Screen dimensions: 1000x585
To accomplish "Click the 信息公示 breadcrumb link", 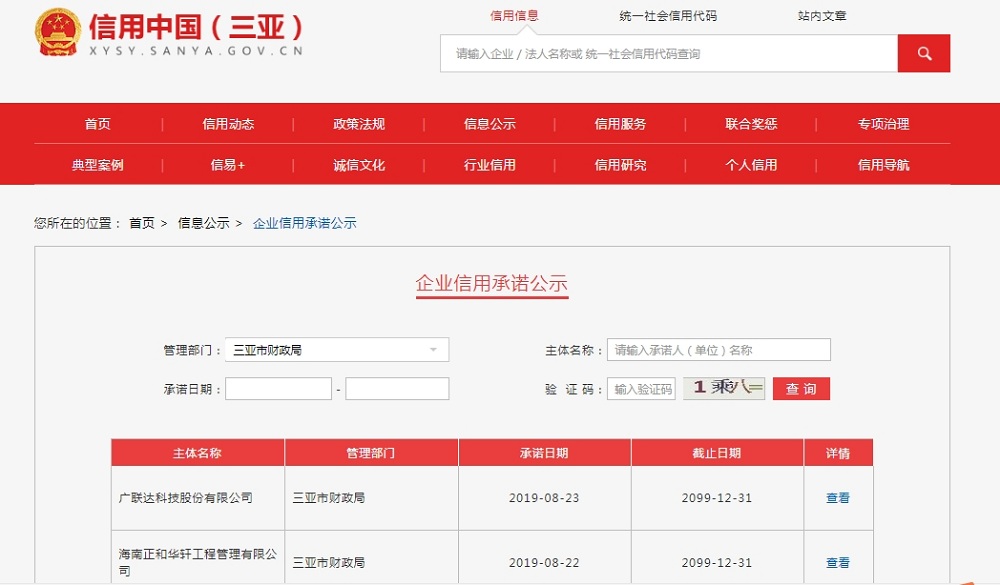I will coord(203,223).
